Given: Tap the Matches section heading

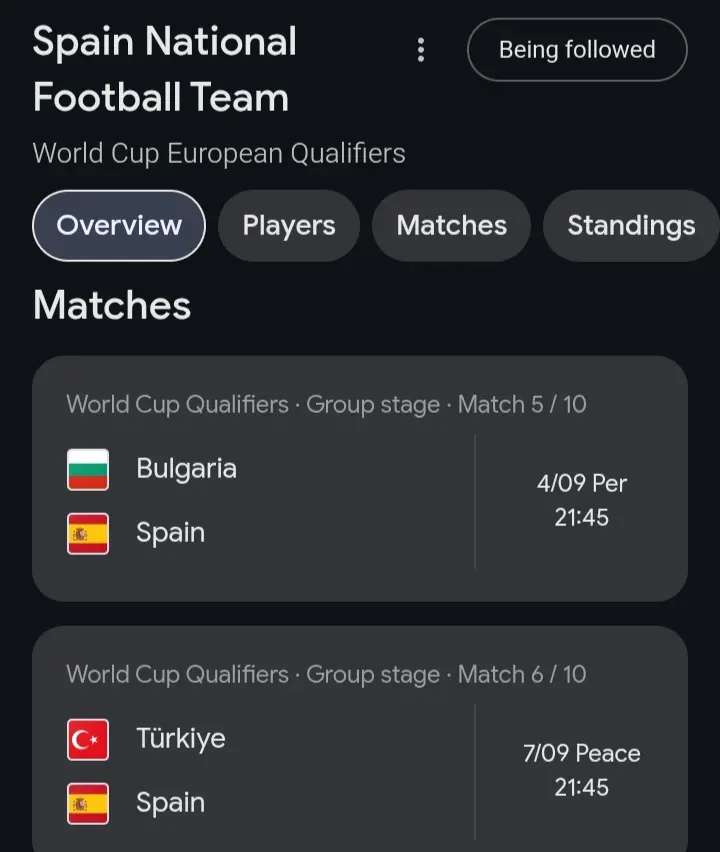Looking at the screenshot, I should point(112,305).
